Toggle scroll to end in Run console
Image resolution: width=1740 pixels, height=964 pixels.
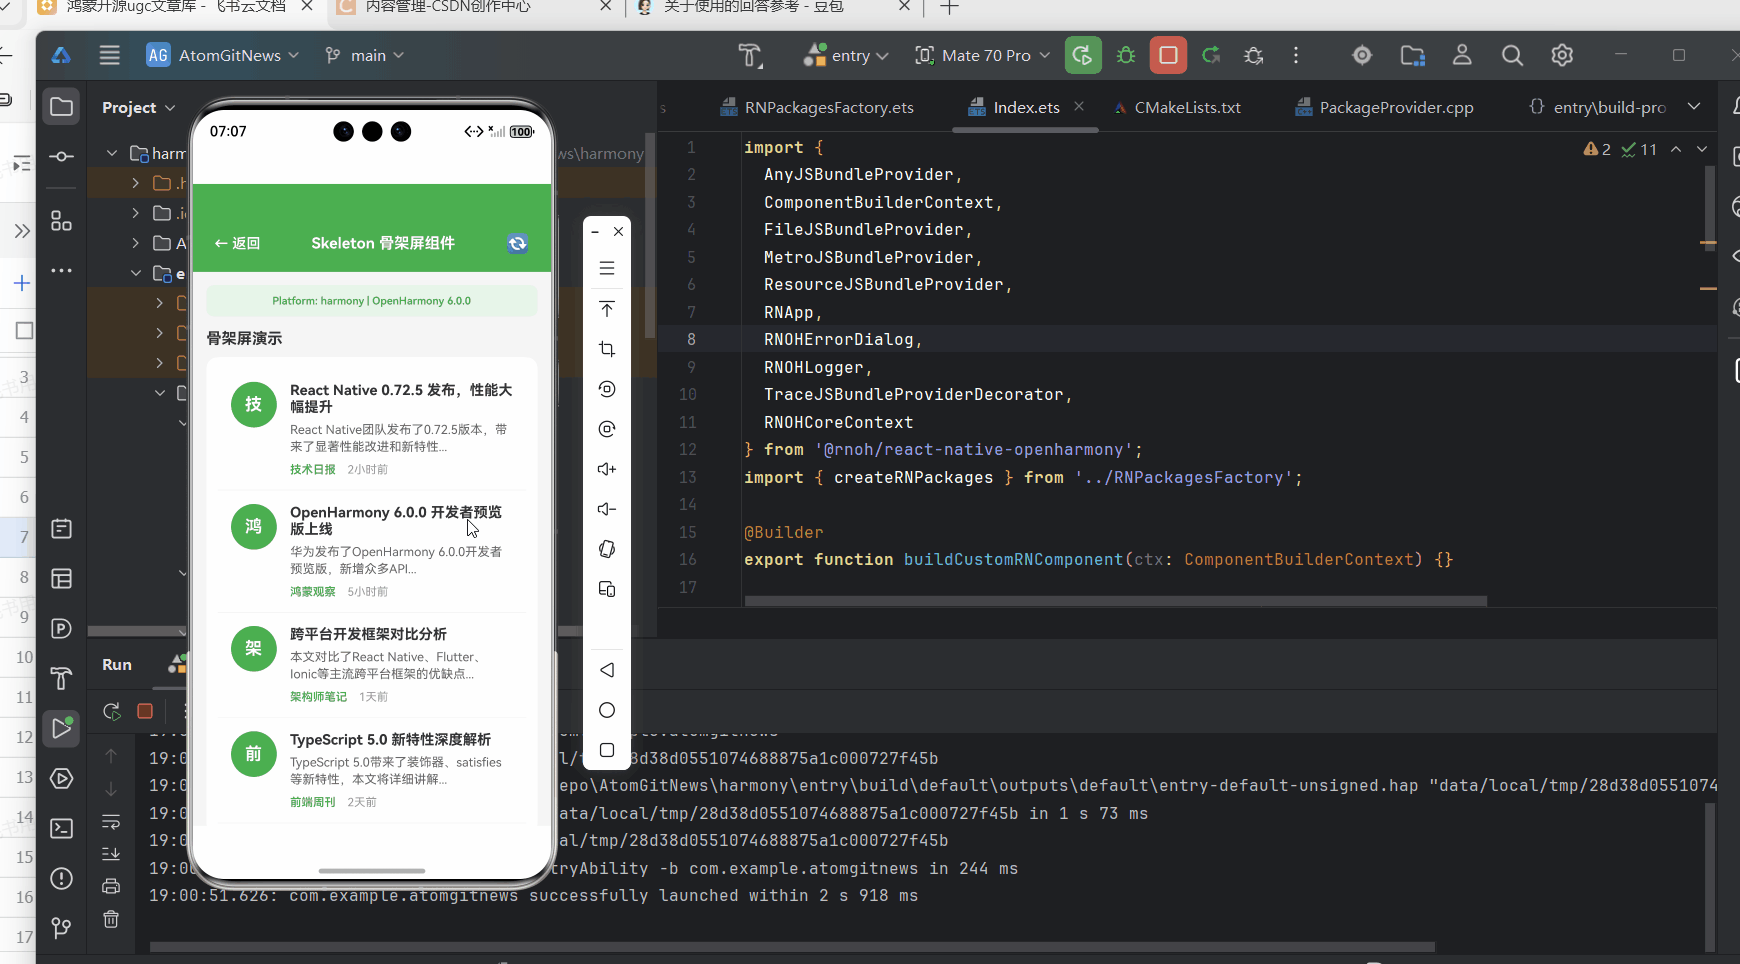[111, 854]
